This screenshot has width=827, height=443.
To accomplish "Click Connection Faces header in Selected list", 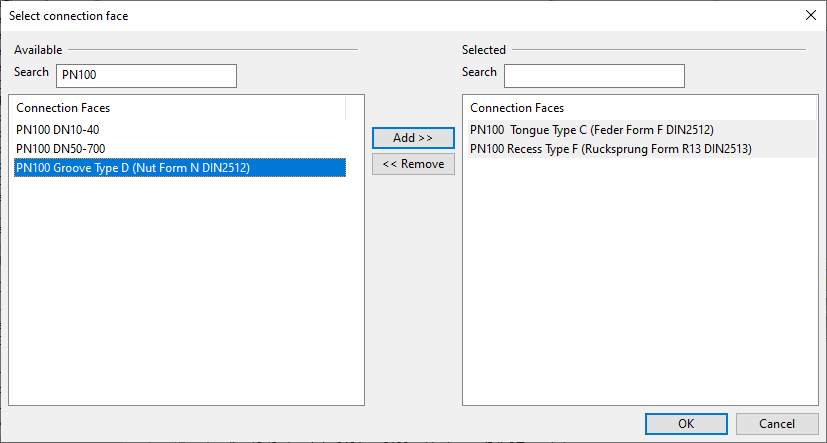I will [517, 107].
